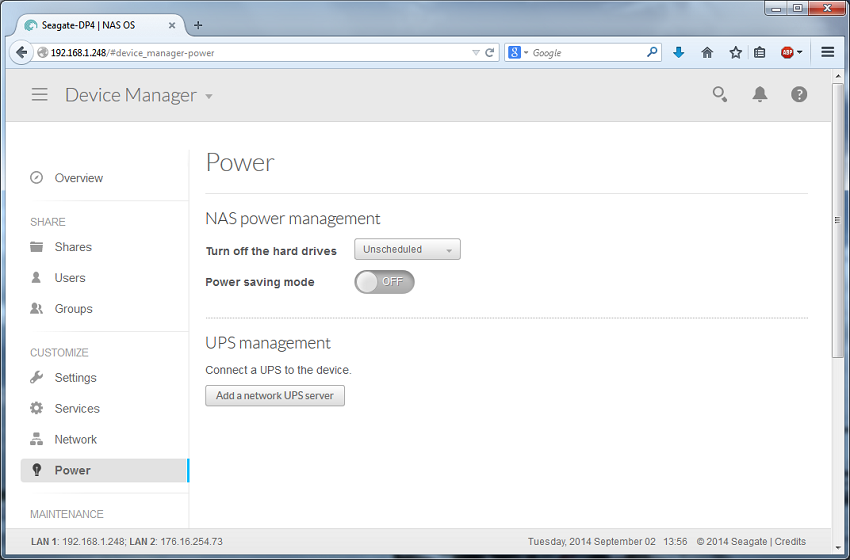Open notifications bell icon
The height and width of the screenshot is (560, 850).
(759, 94)
